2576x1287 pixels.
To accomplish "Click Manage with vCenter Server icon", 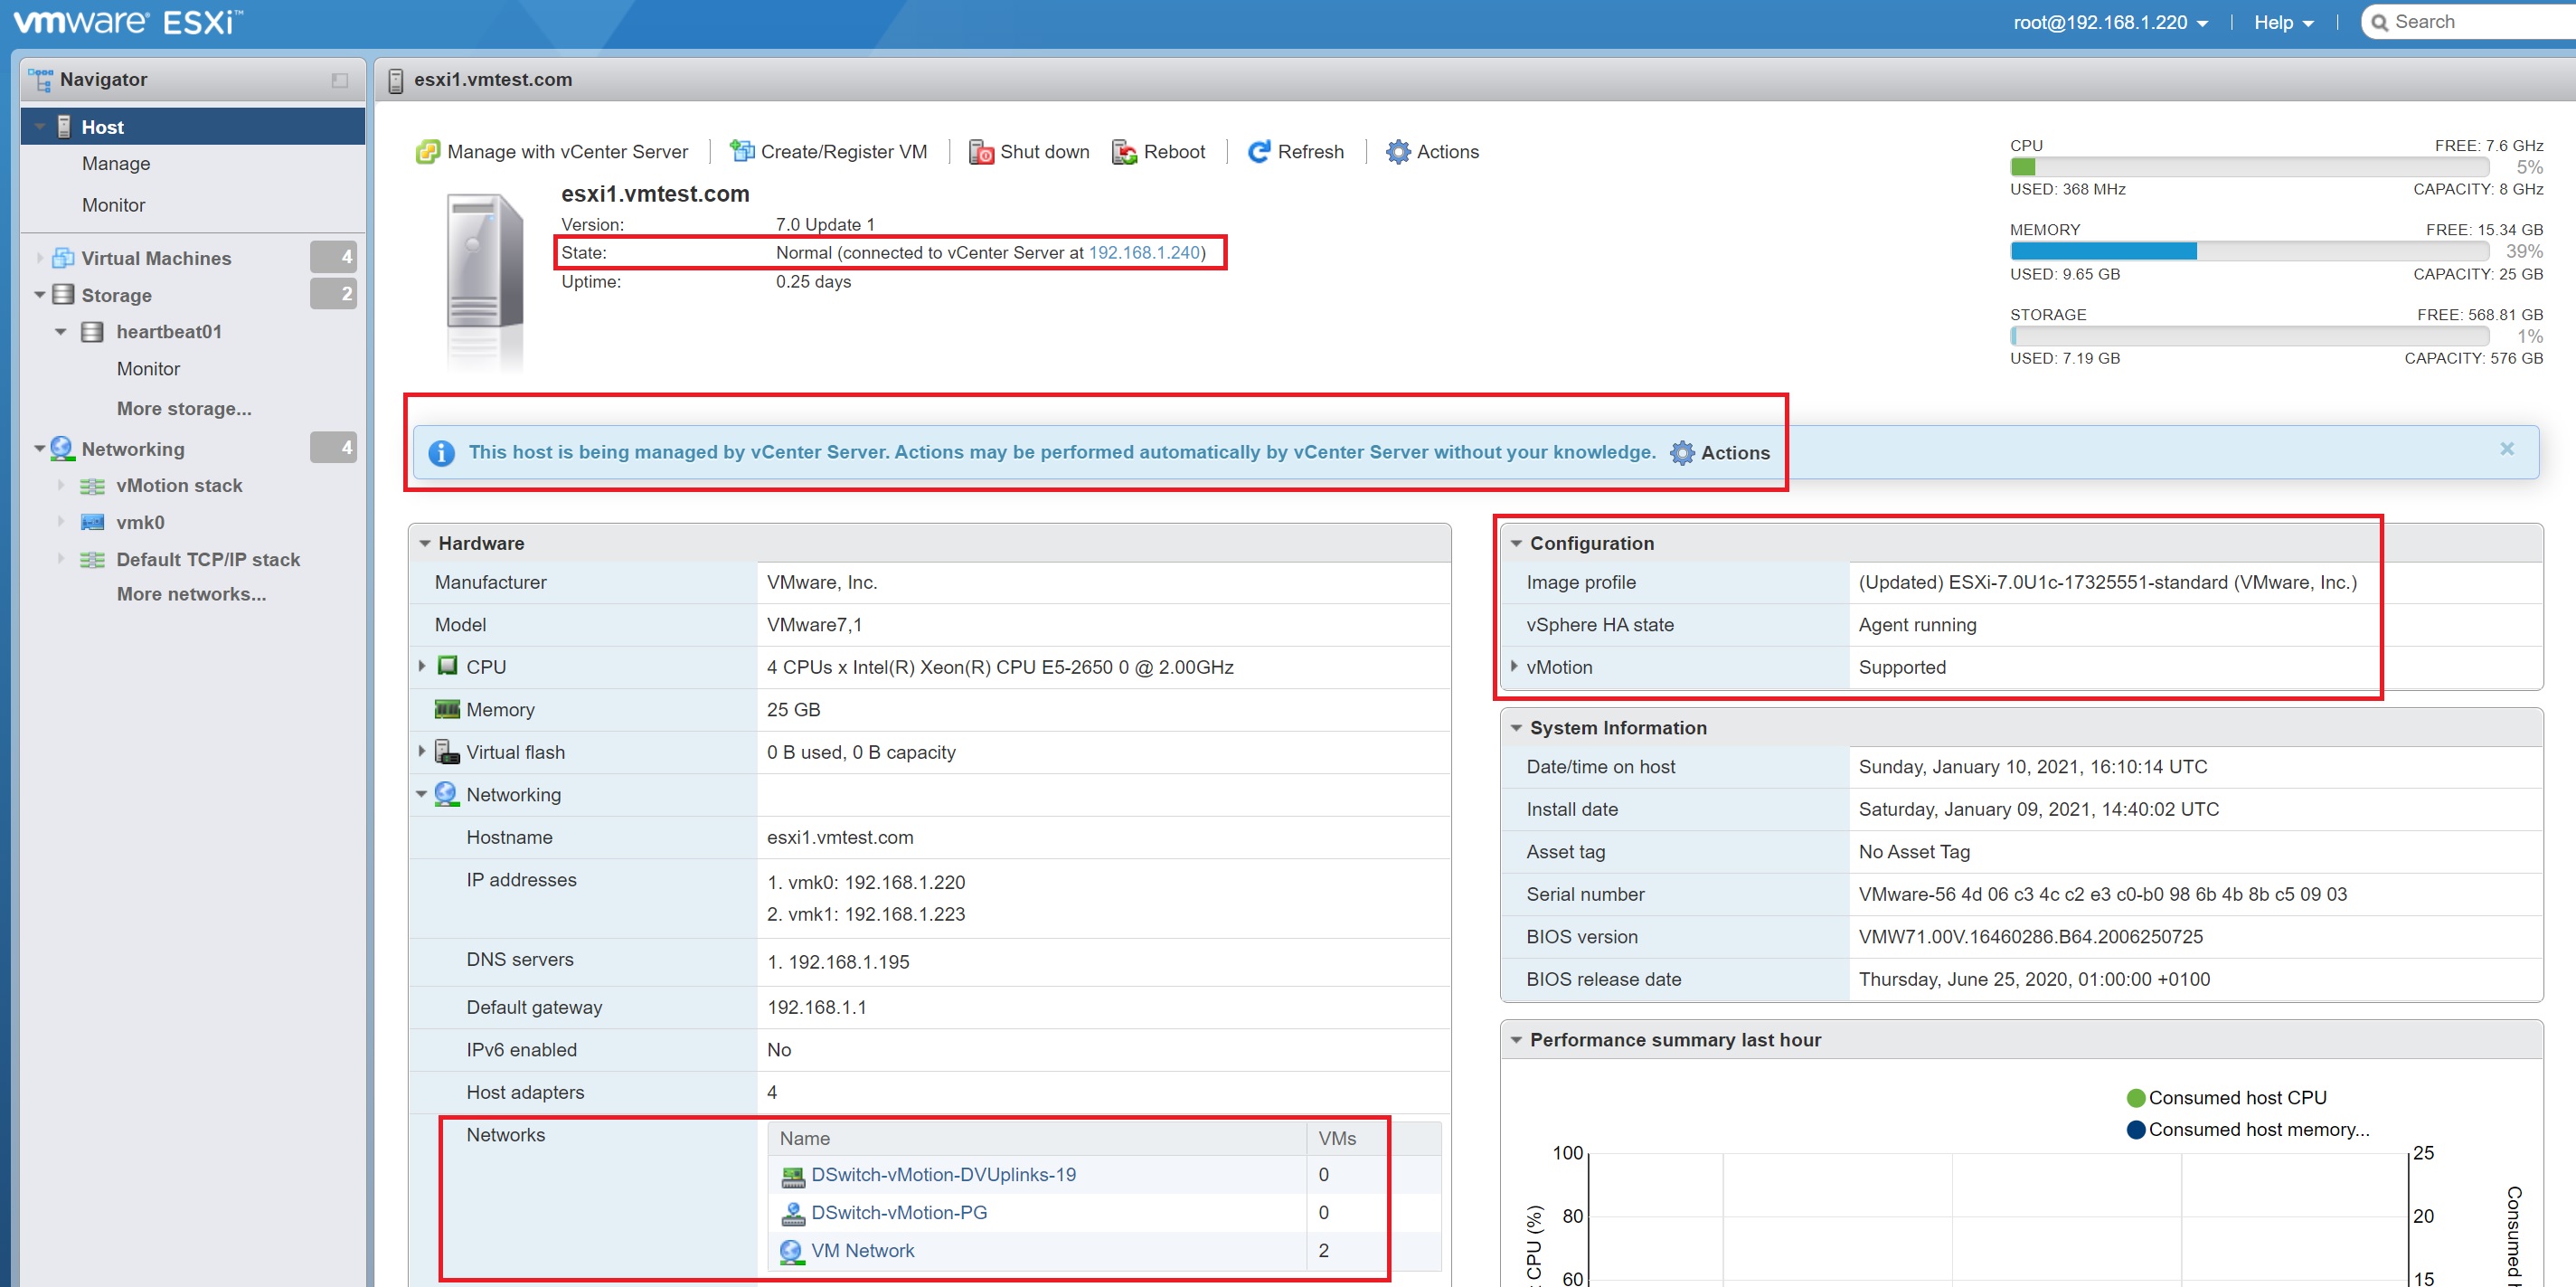I will click(428, 152).
